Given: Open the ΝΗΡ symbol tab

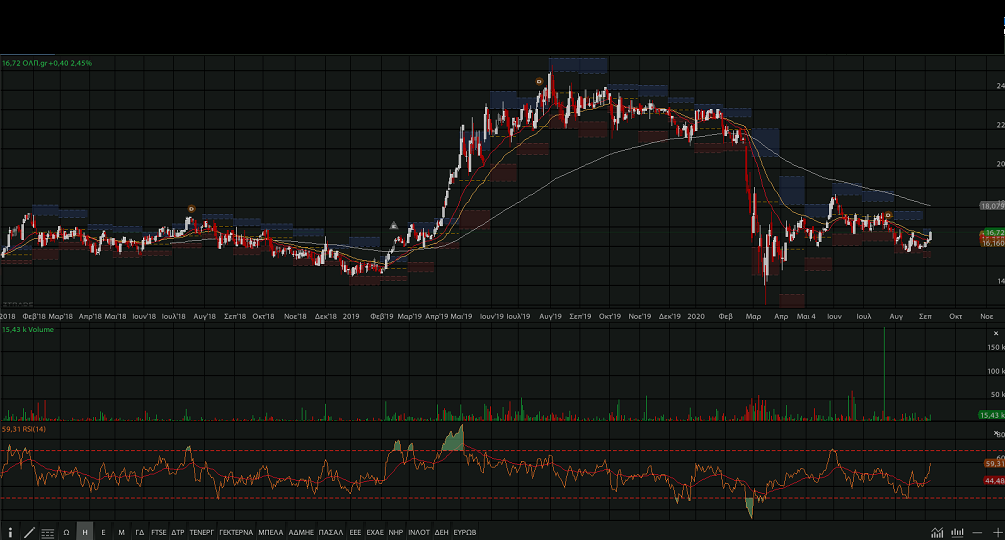Looking at the screenshot, I should click(395, 532).
